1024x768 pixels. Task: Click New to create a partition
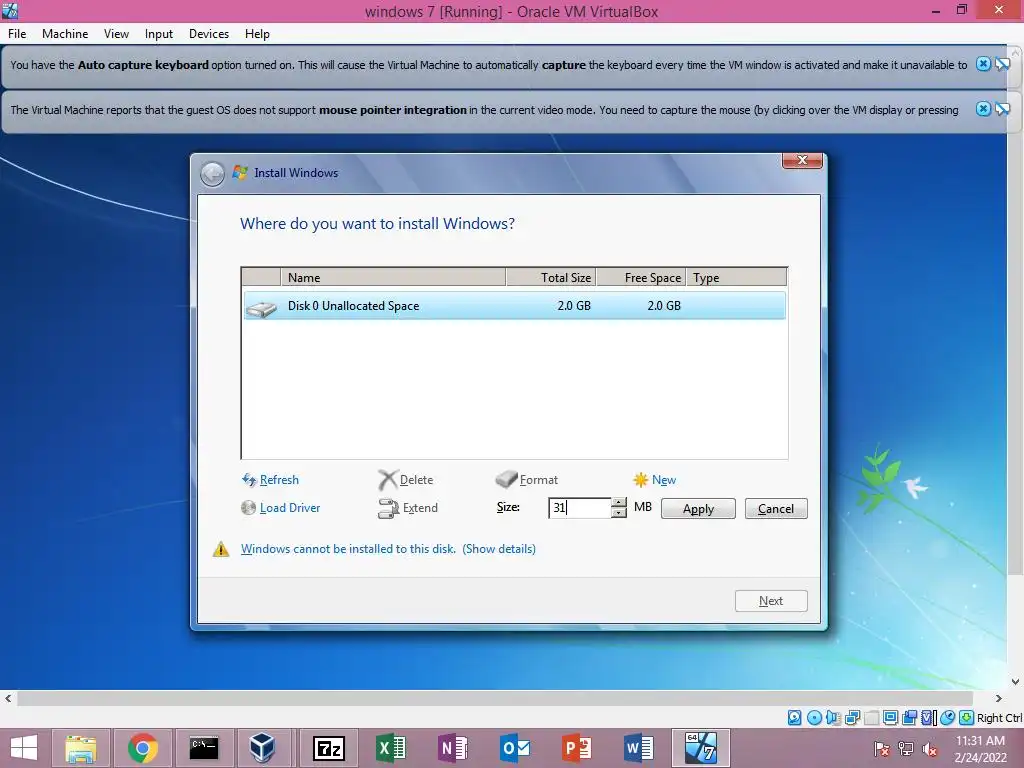(x=654, y=480)
